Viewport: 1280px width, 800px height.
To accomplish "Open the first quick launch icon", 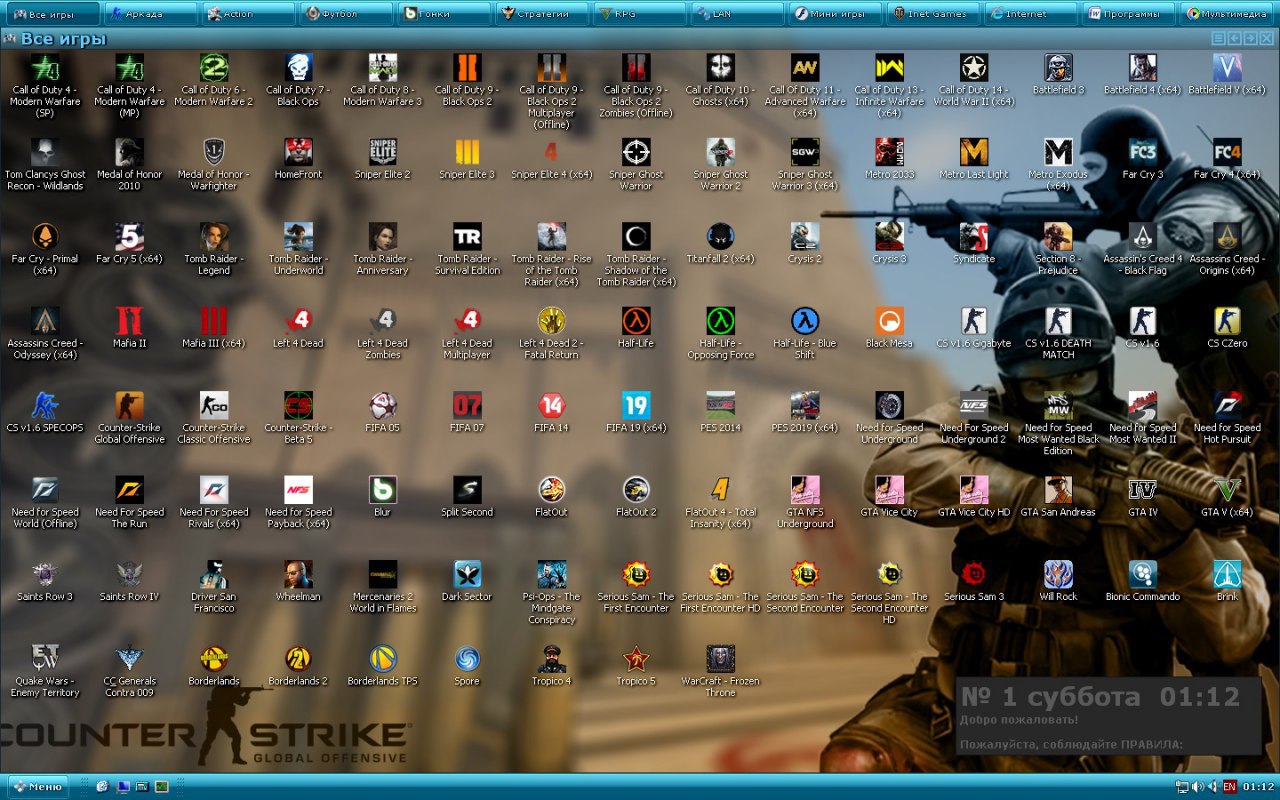I will click(x=102, y=786).
